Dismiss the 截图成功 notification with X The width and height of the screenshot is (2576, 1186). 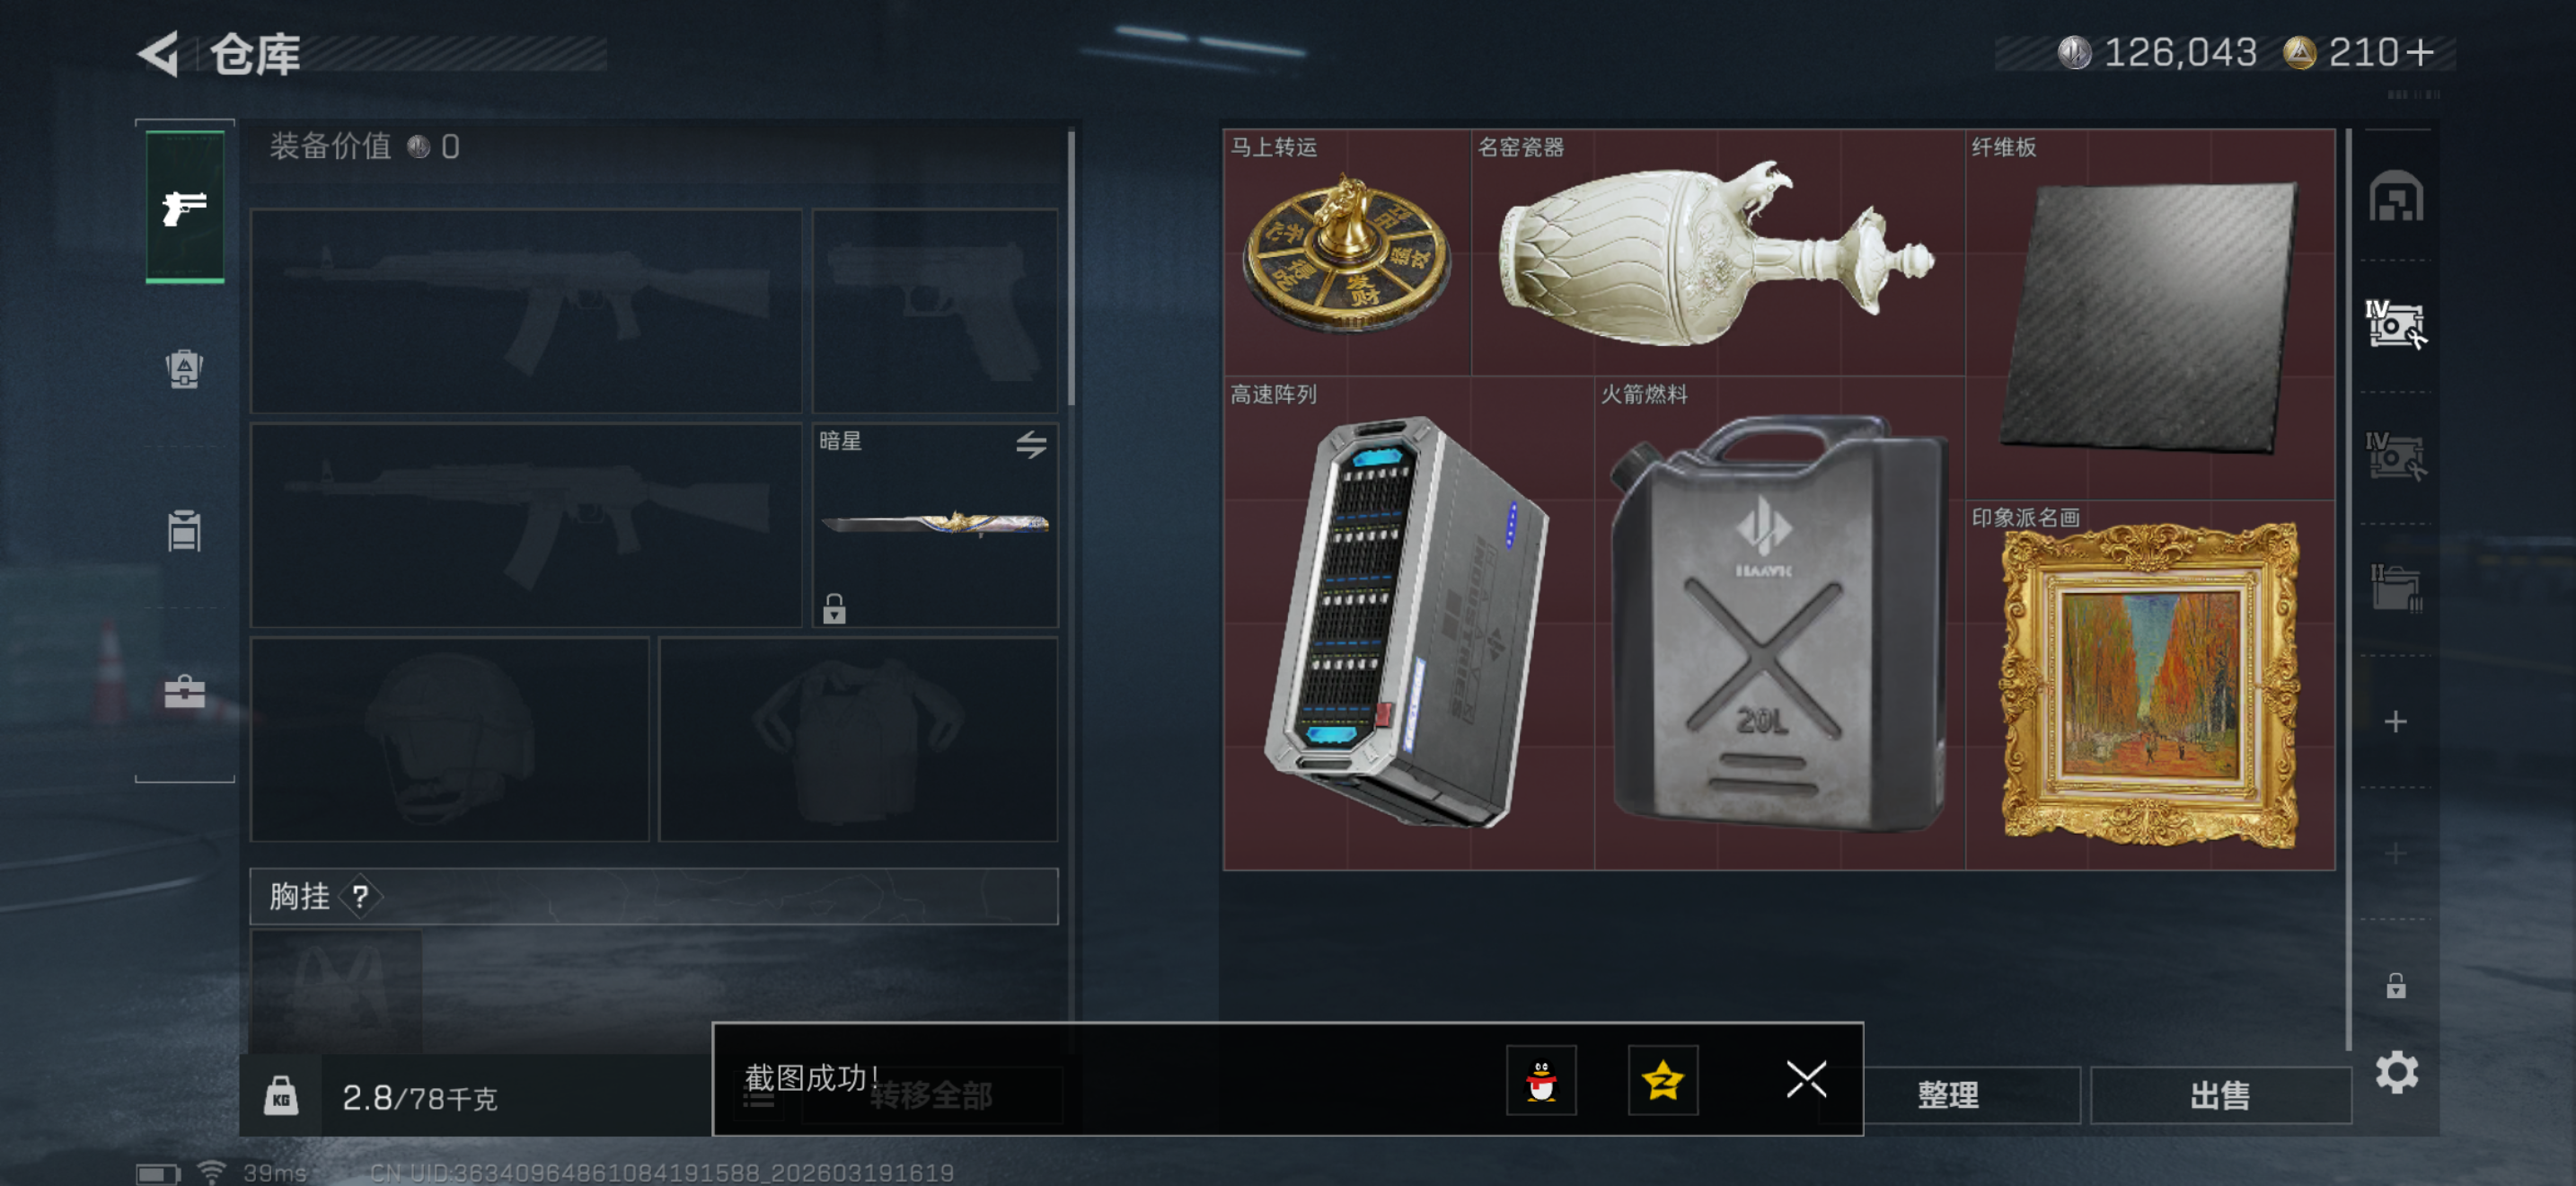[x=1806, y=1080]
